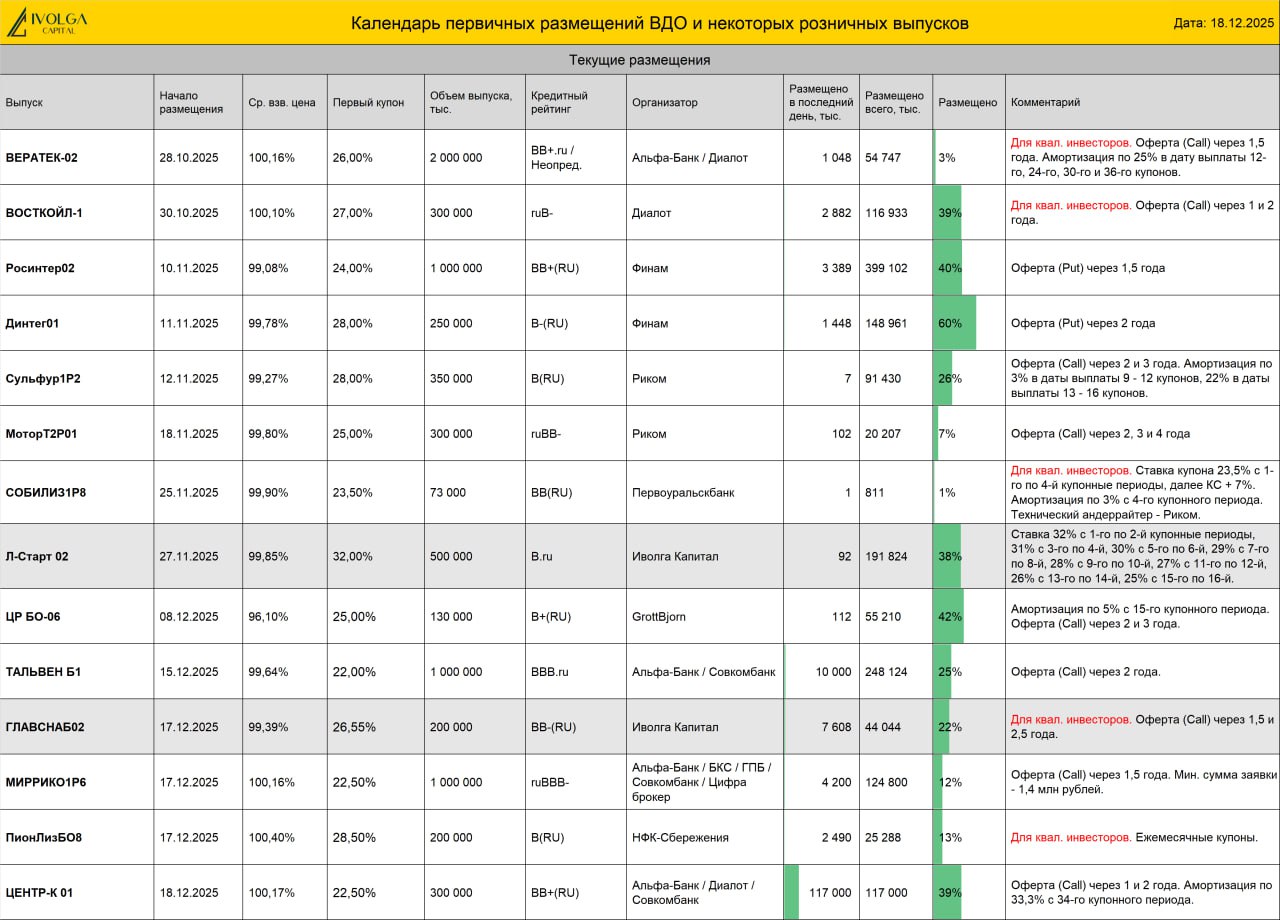Click the 40% placement bar for Росинтер02
The height and width of the screenshot is (920, 1280).
tap(948, 268)
